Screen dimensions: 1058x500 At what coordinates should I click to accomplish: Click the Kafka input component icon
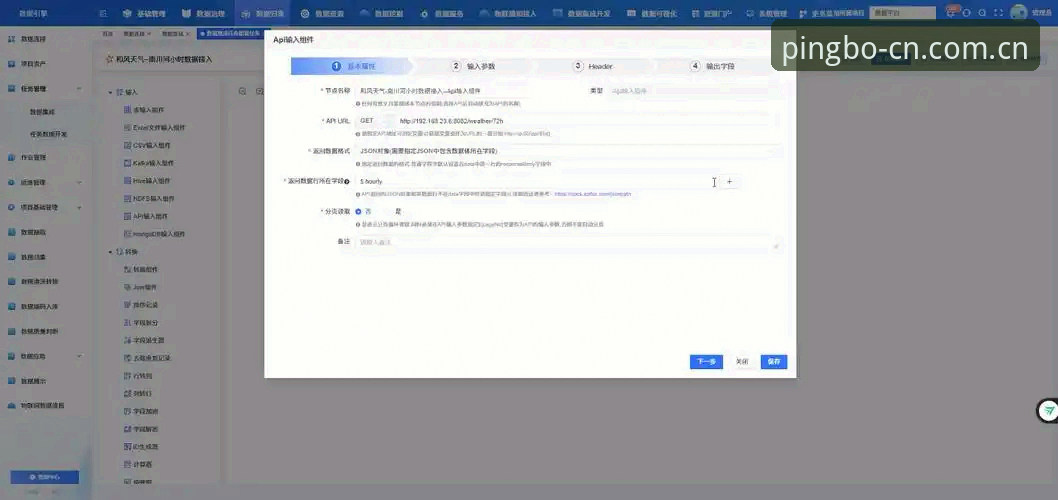point(128,163)
